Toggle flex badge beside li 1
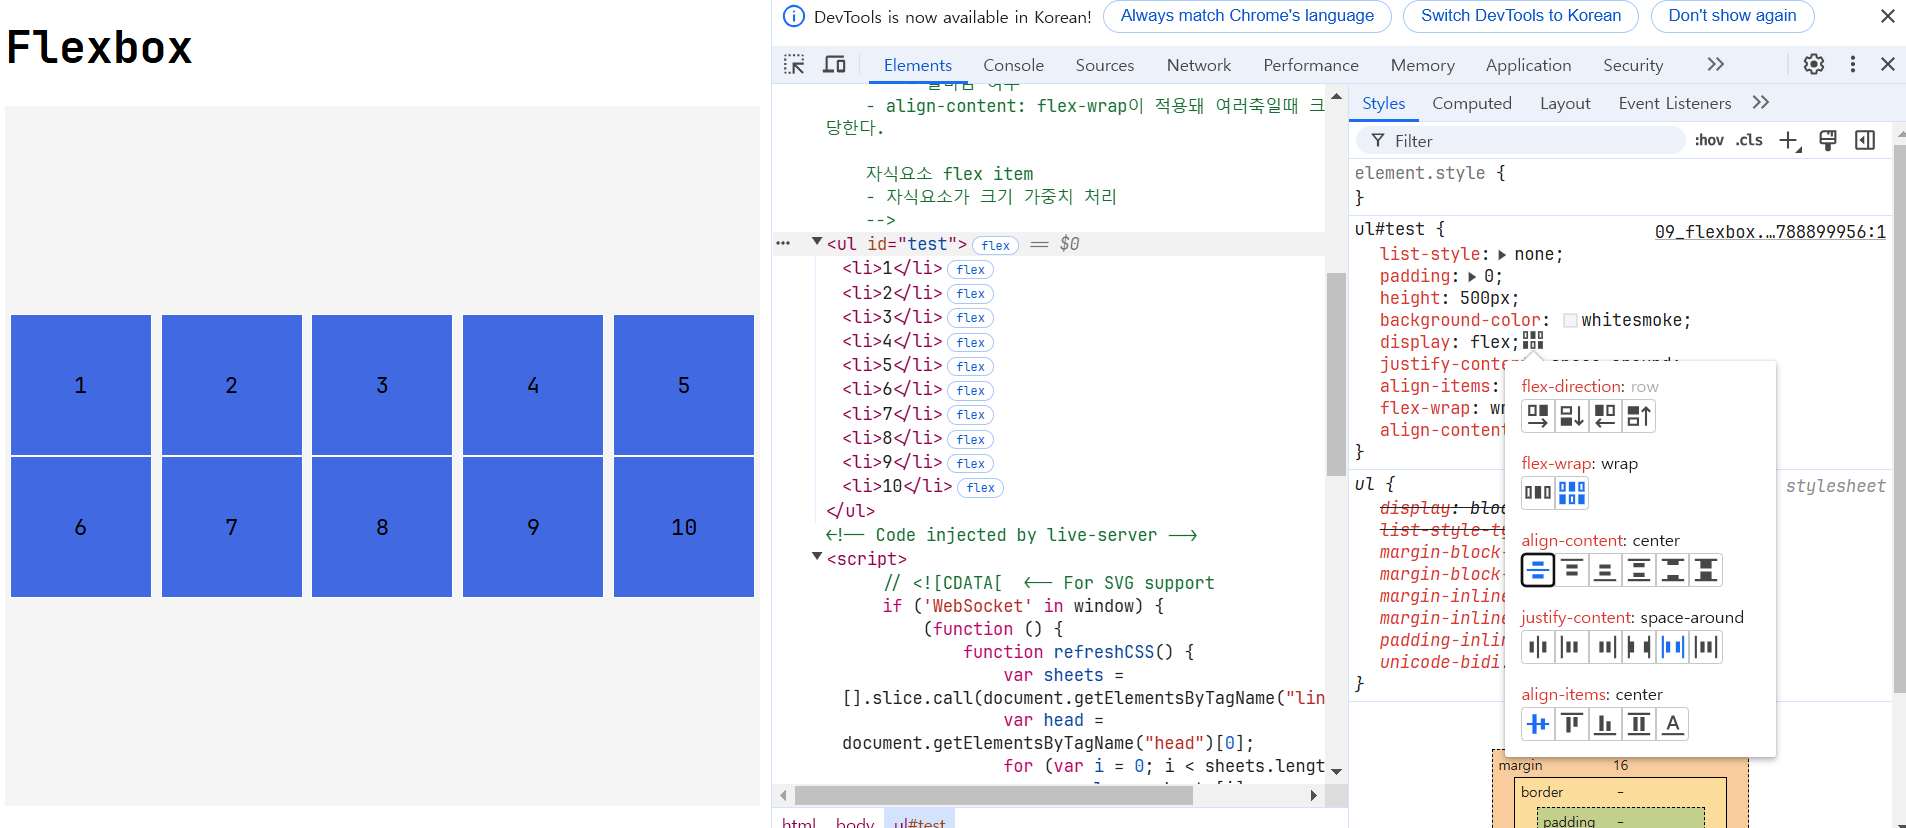The height and width of the screenshot is (828, 1906). [970, 270]
